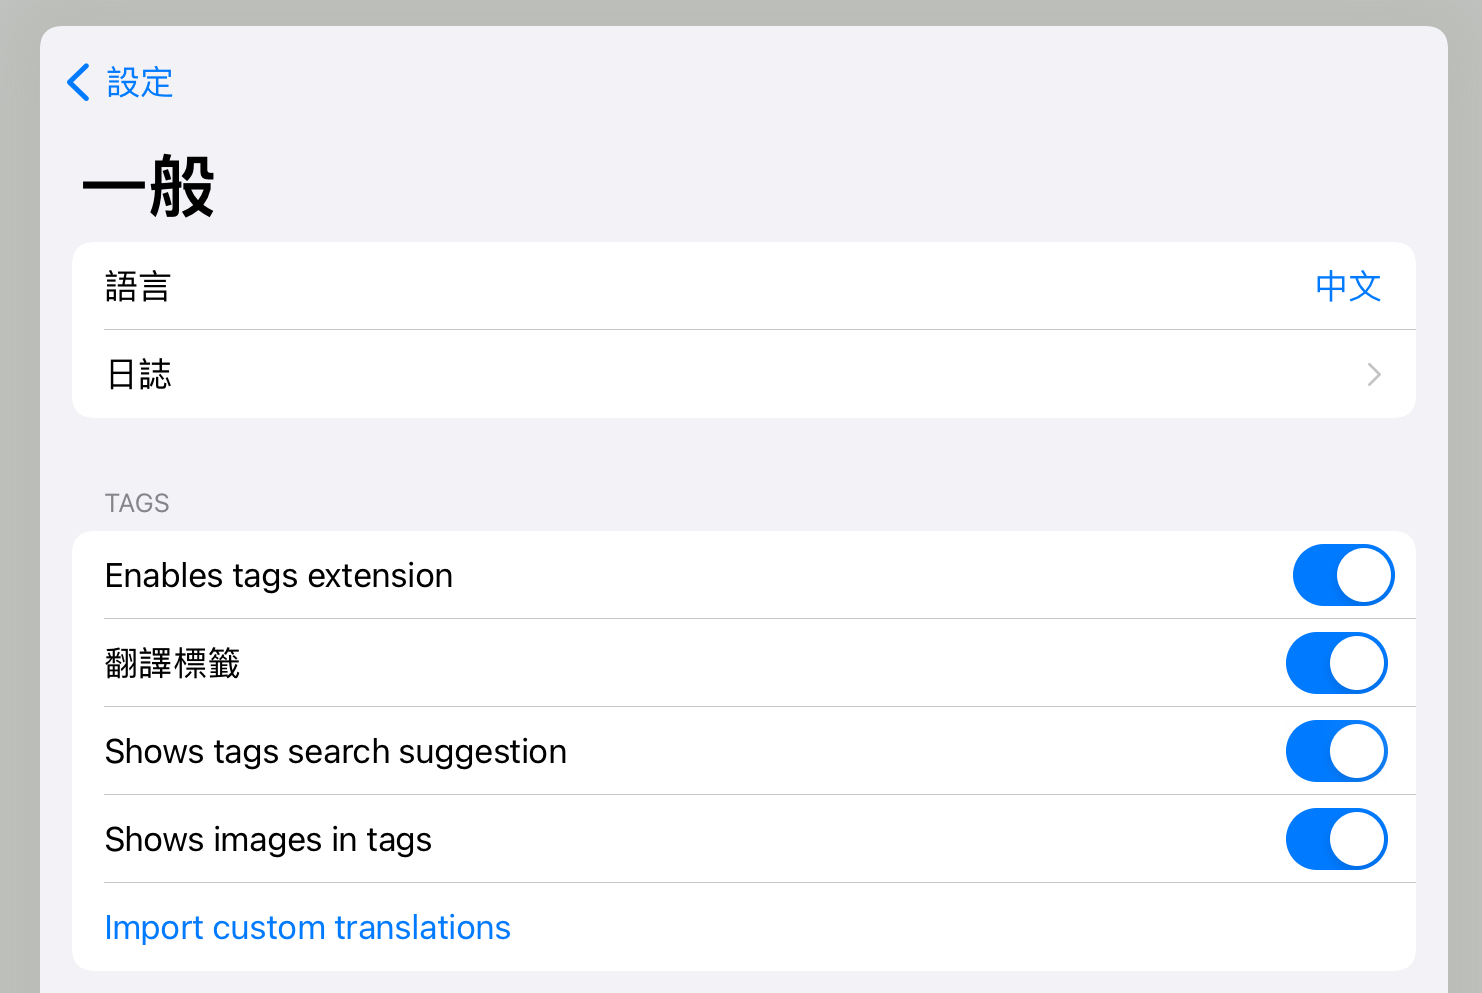Select the 翻譯標籤 label text
1482x993 pixels.
172,663
